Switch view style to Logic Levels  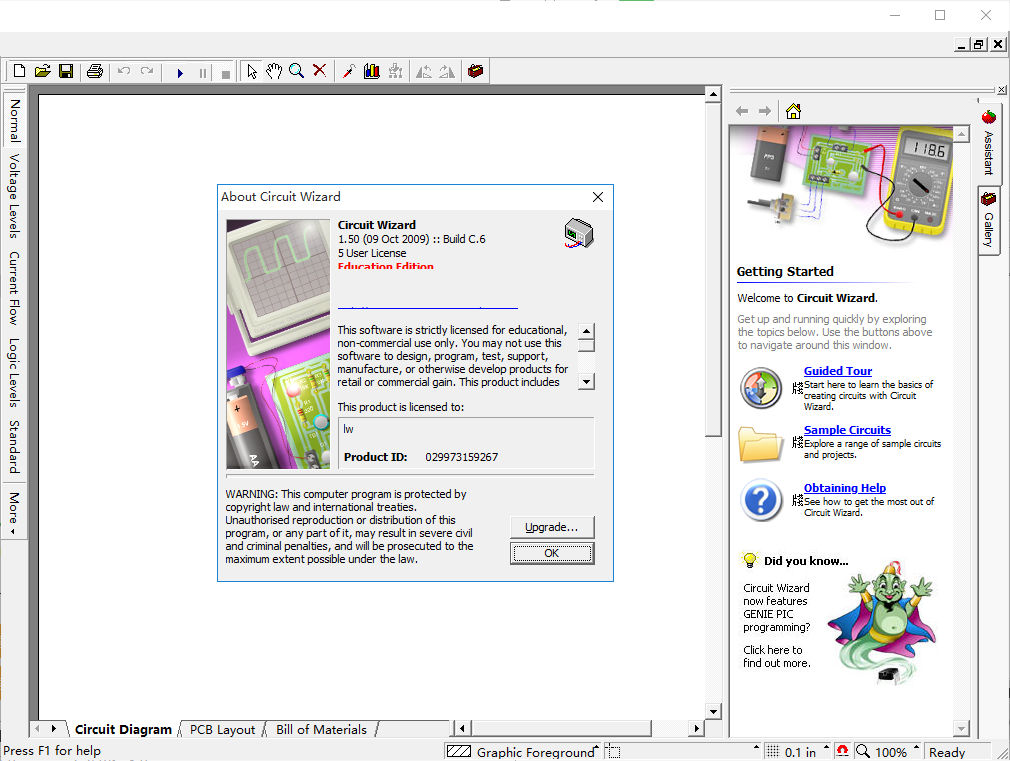tap(14, 372)
